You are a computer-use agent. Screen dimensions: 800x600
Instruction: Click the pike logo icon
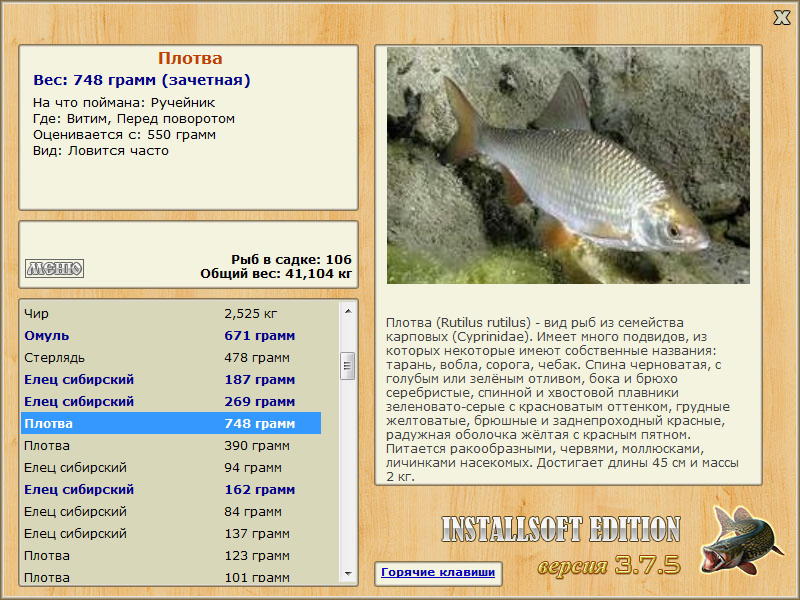point(742,540)
